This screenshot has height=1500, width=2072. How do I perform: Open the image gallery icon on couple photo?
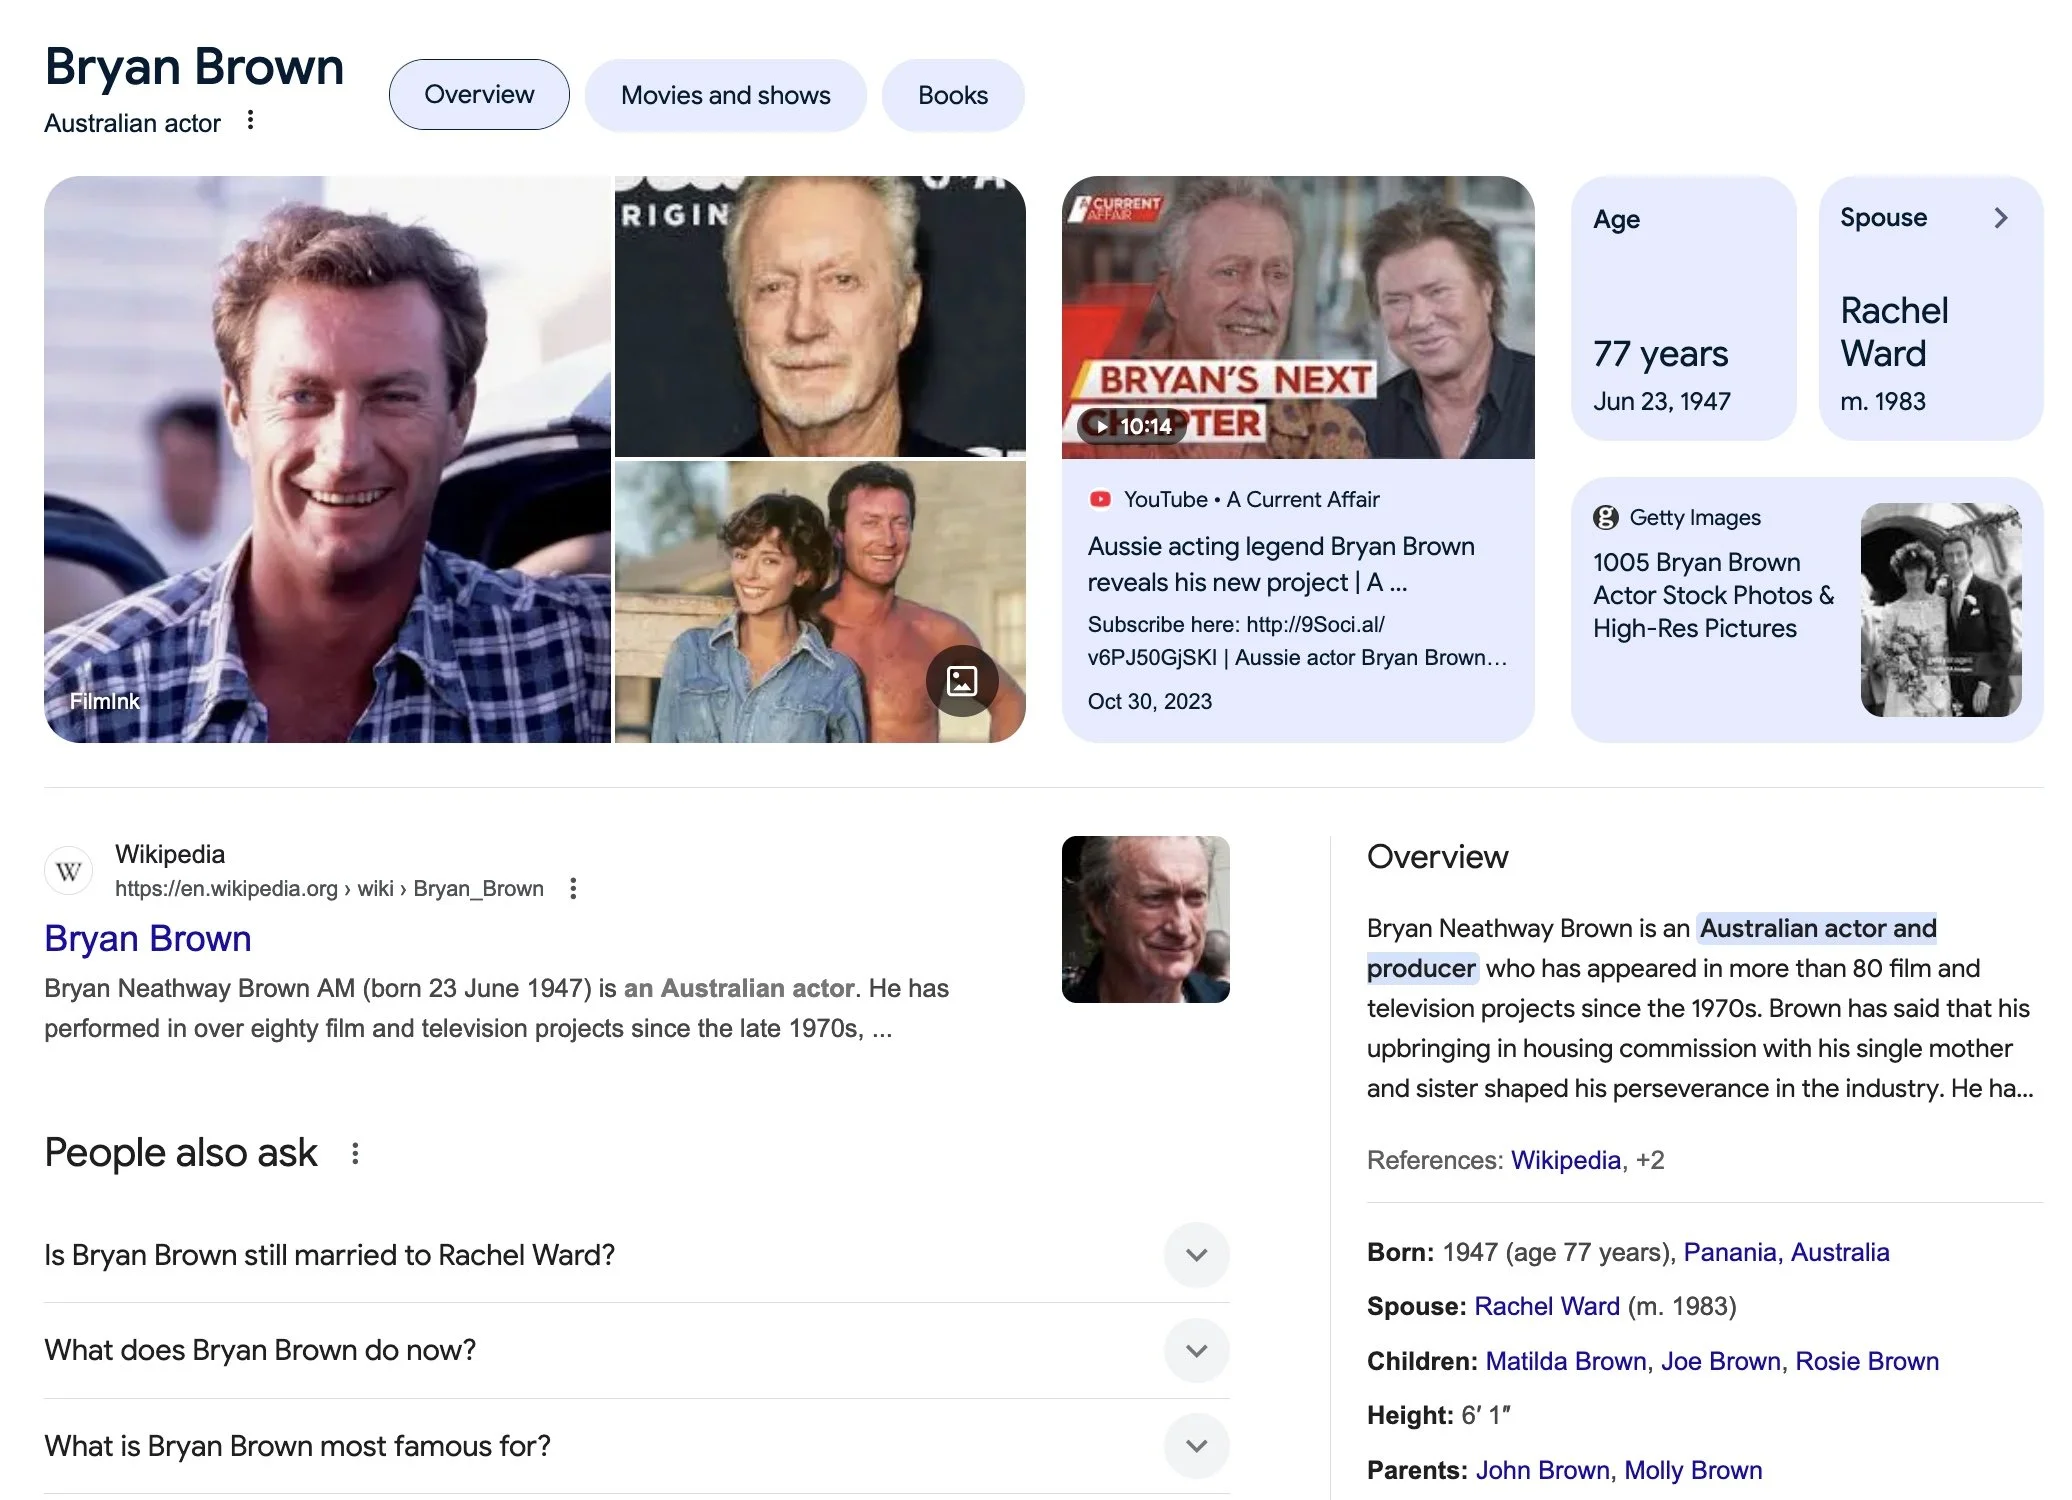961,681
